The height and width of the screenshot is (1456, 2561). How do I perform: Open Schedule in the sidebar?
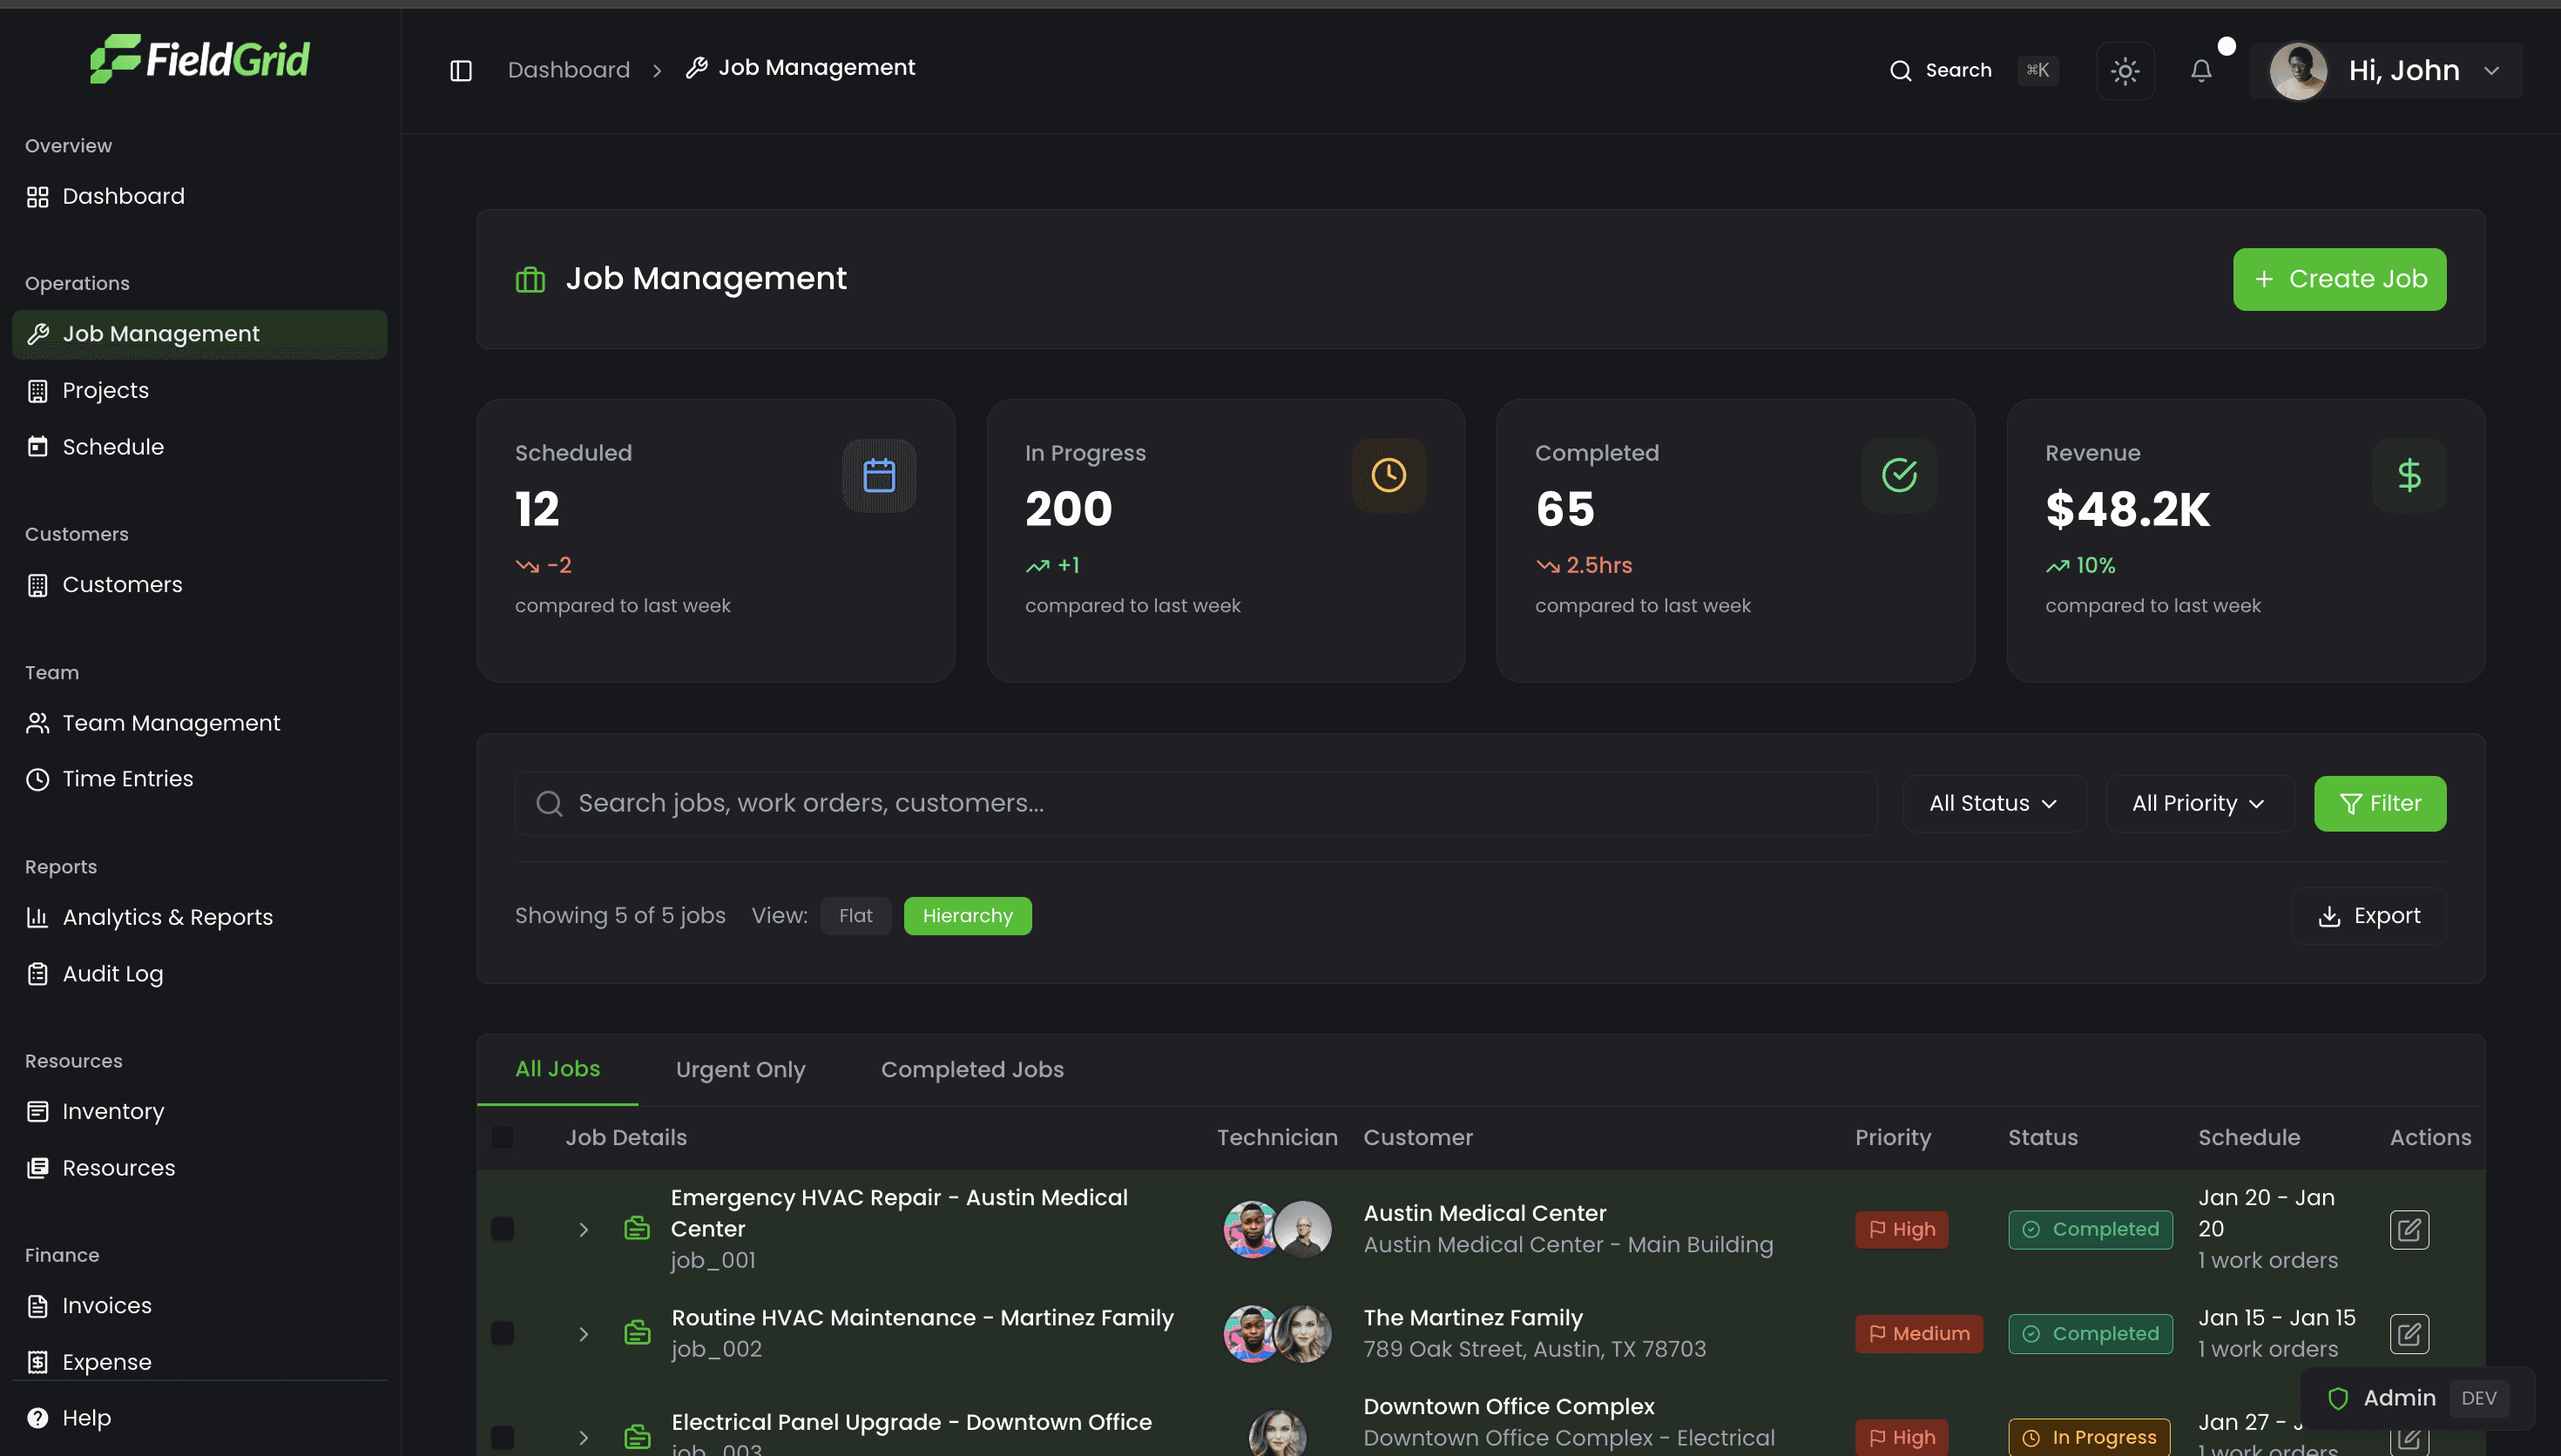click(x=199, y=447)
